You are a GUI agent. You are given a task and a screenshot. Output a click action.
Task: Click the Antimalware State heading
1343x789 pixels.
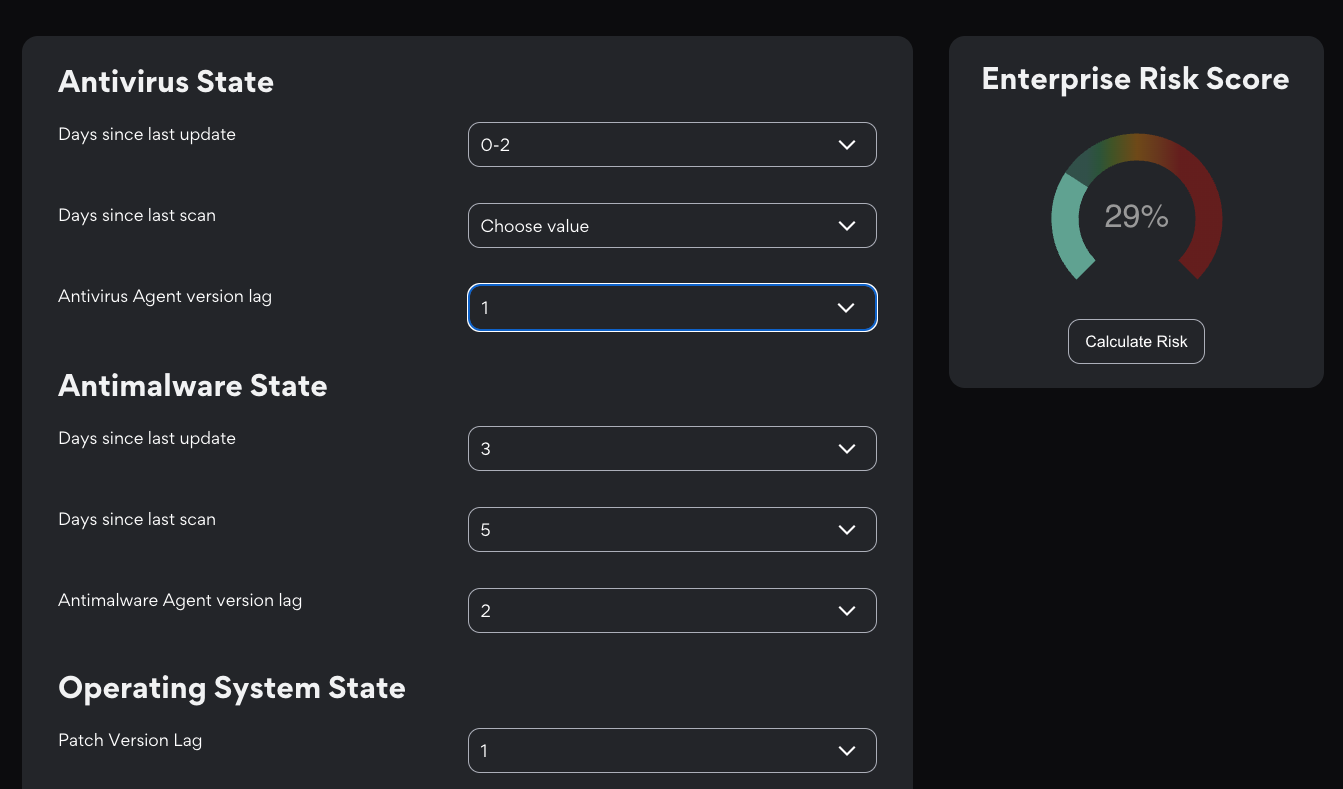point(193,386)
